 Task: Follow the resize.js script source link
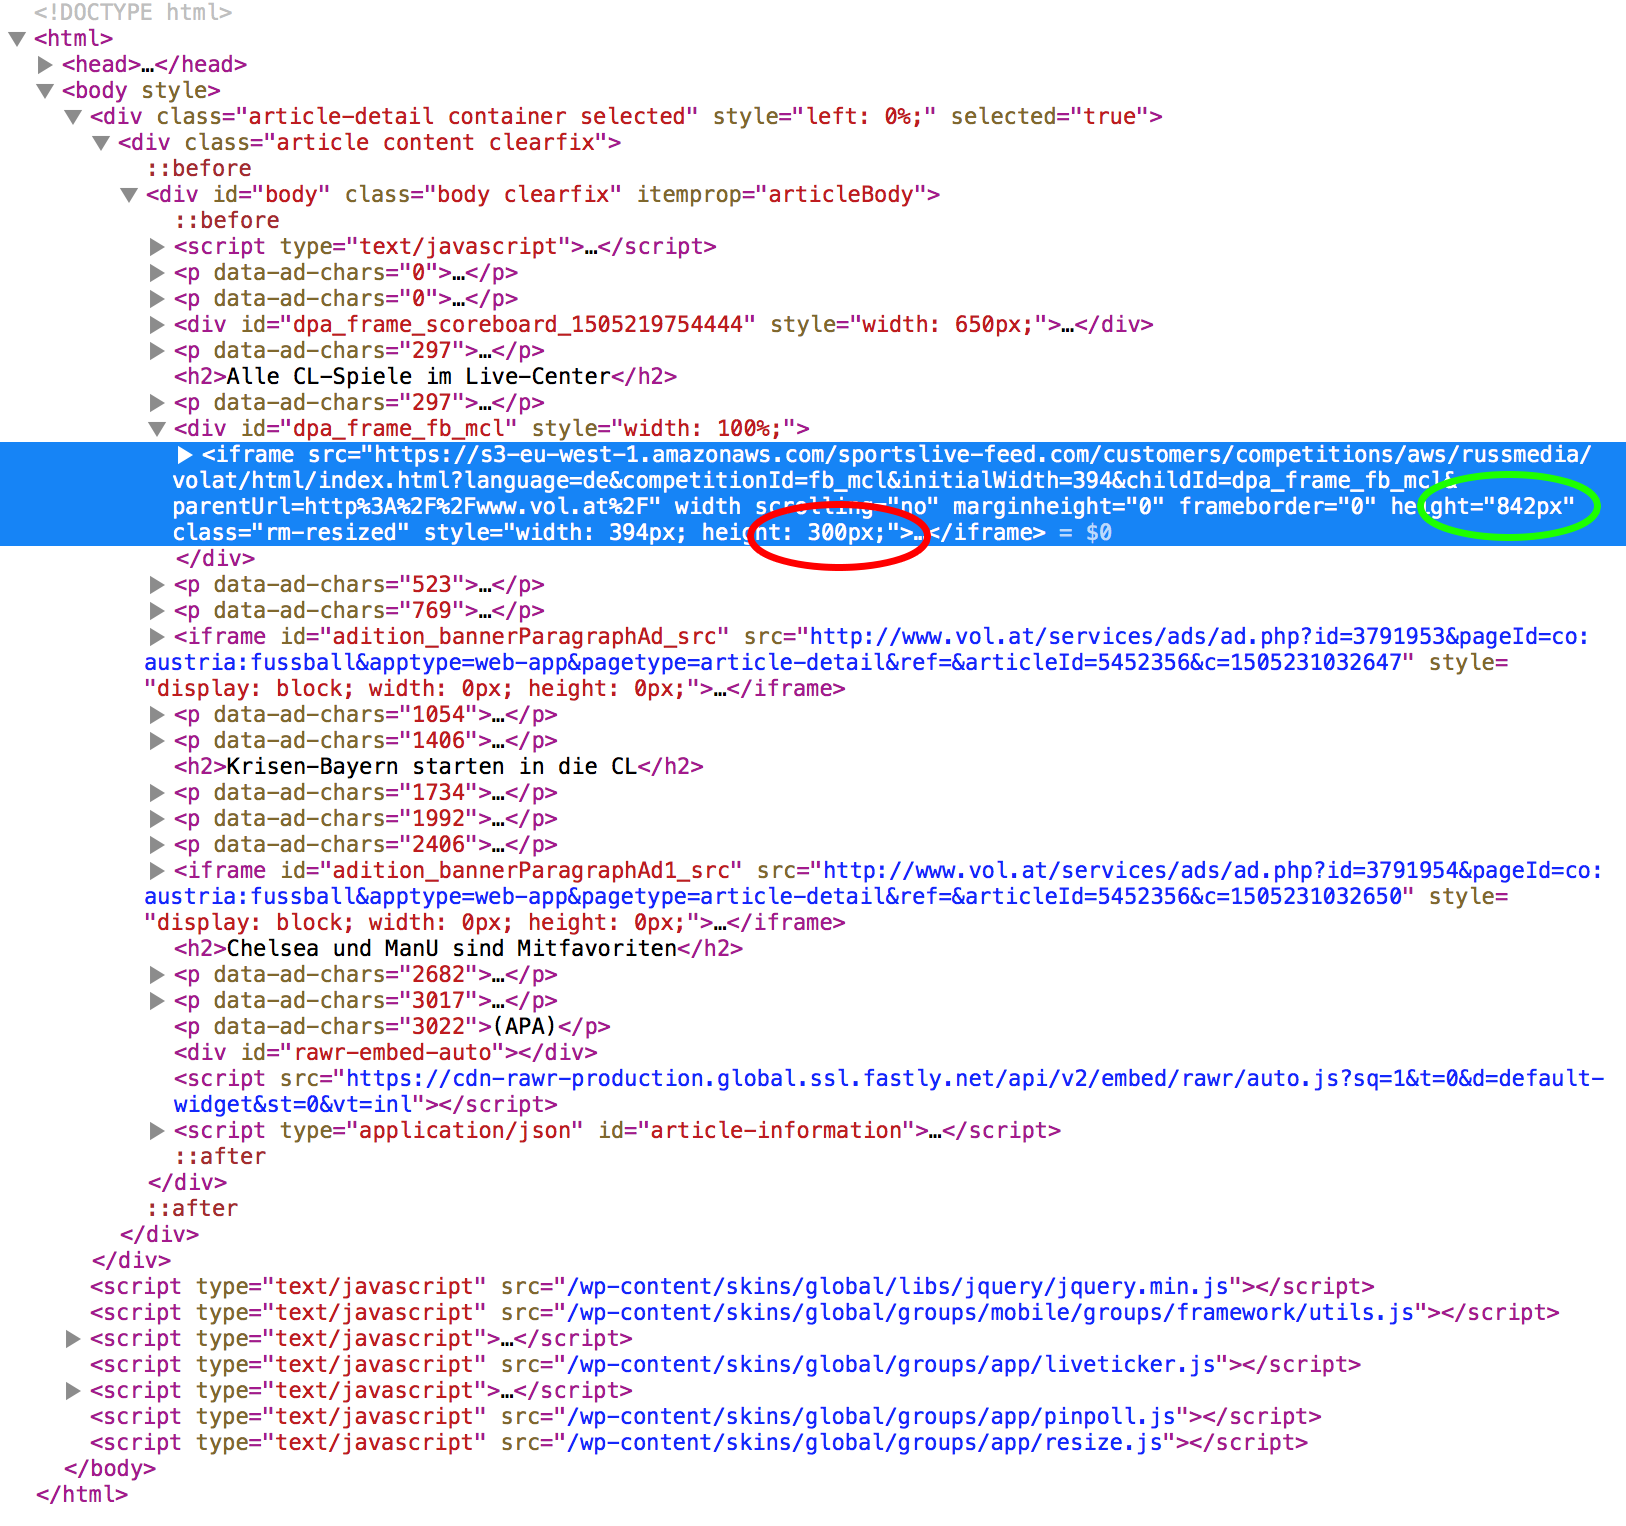pyautogui.click(x=864, y=1443)
